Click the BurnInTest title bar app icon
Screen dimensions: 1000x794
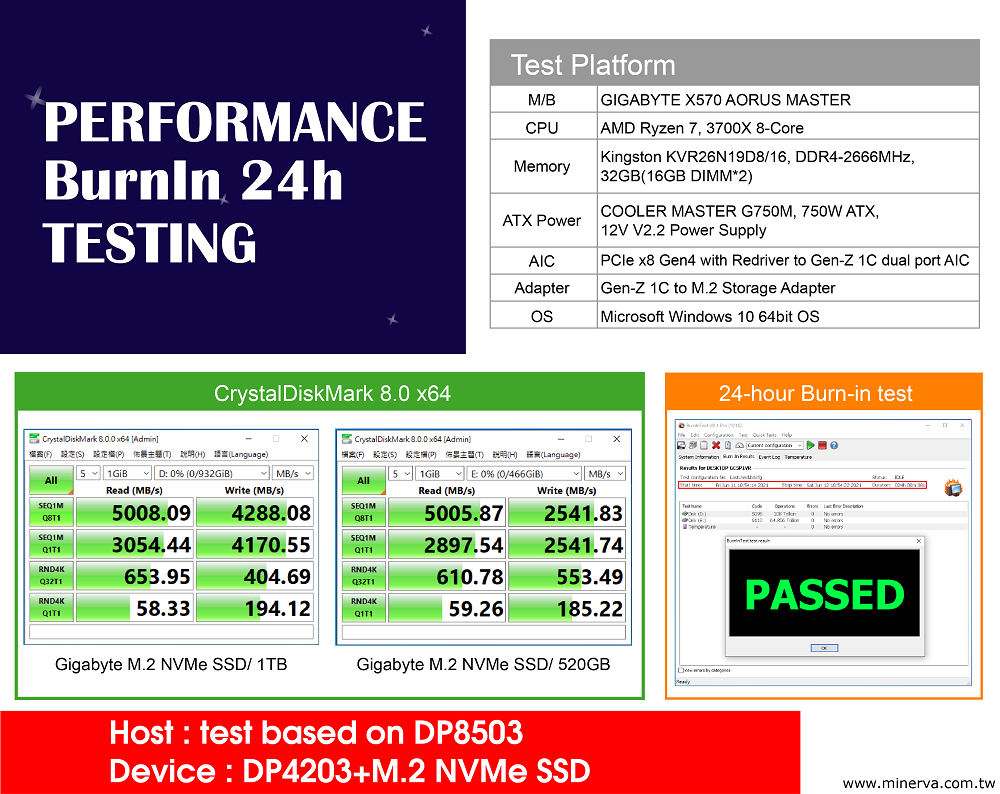pyautogui.click(x=681, y=425)
